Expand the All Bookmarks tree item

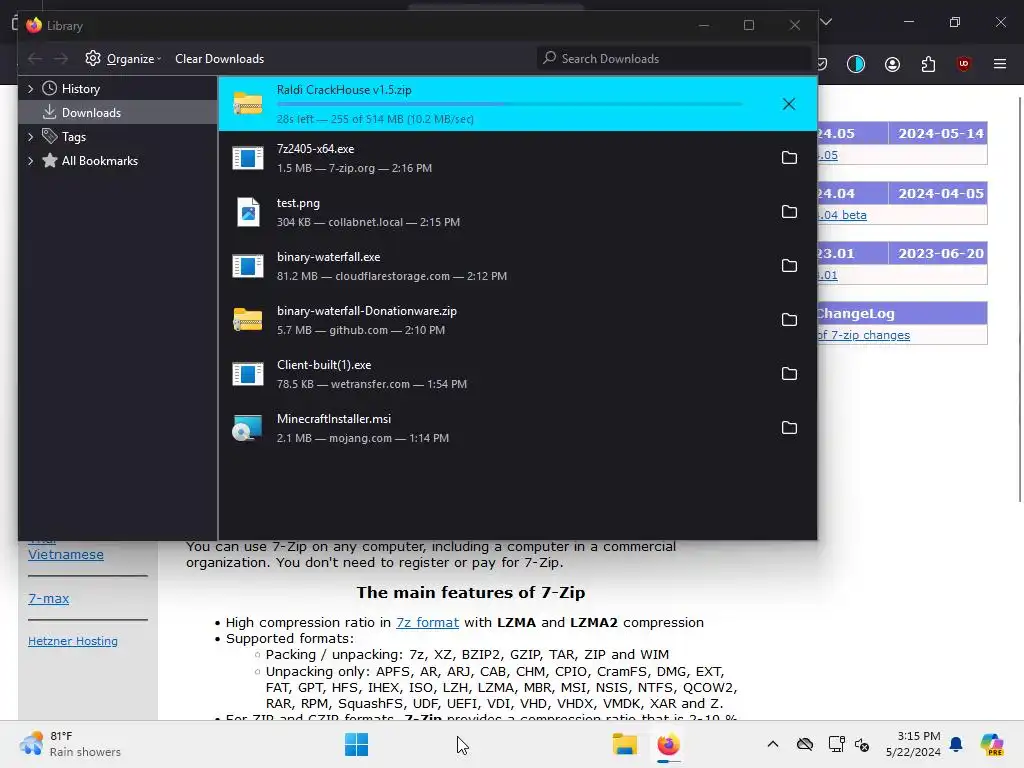point(31,161)
